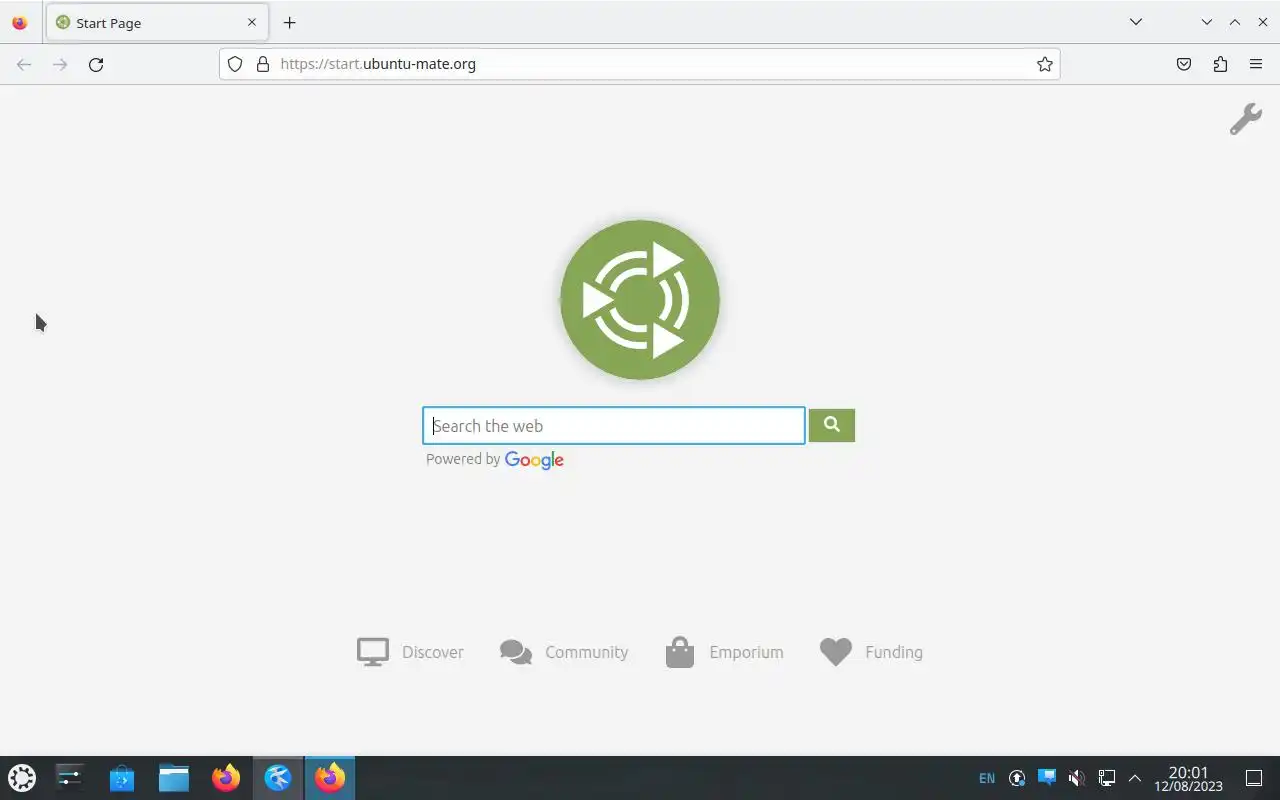View site security via padlock icon
The image size is (1280, 800).
point(263,64)
